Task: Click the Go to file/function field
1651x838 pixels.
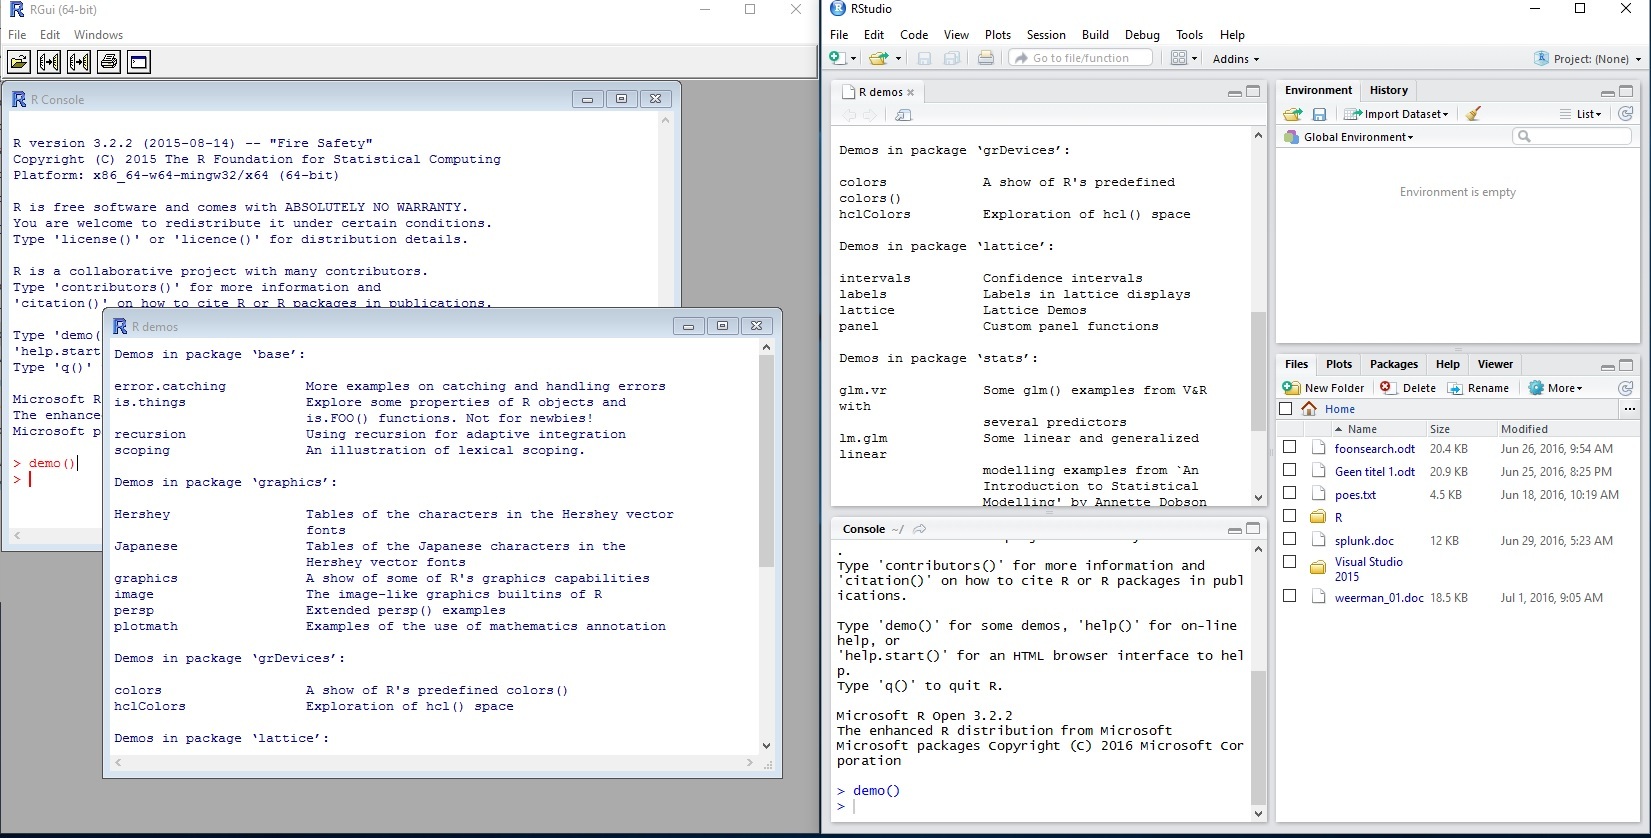Action: coord(1080,58)
